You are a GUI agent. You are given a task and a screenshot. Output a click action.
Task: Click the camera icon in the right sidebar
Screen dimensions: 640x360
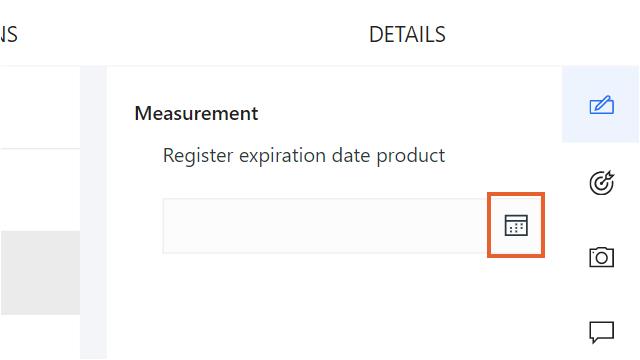601,257
